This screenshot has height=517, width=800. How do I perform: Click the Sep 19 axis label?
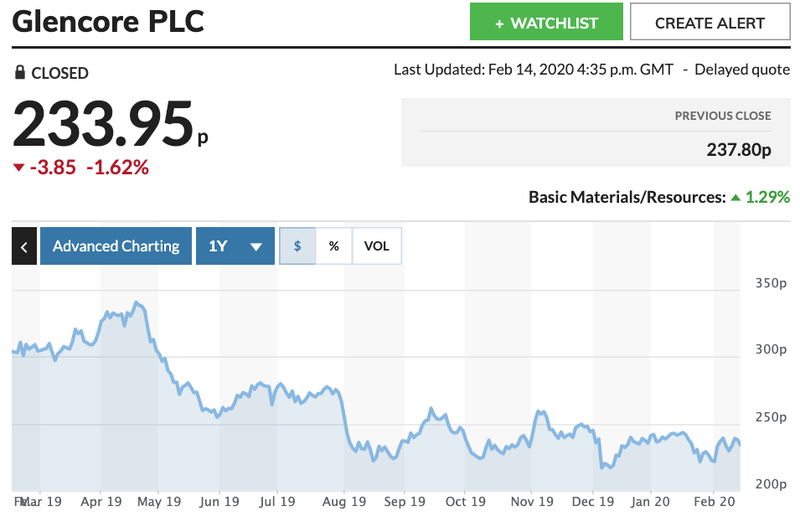pos(405,502)
